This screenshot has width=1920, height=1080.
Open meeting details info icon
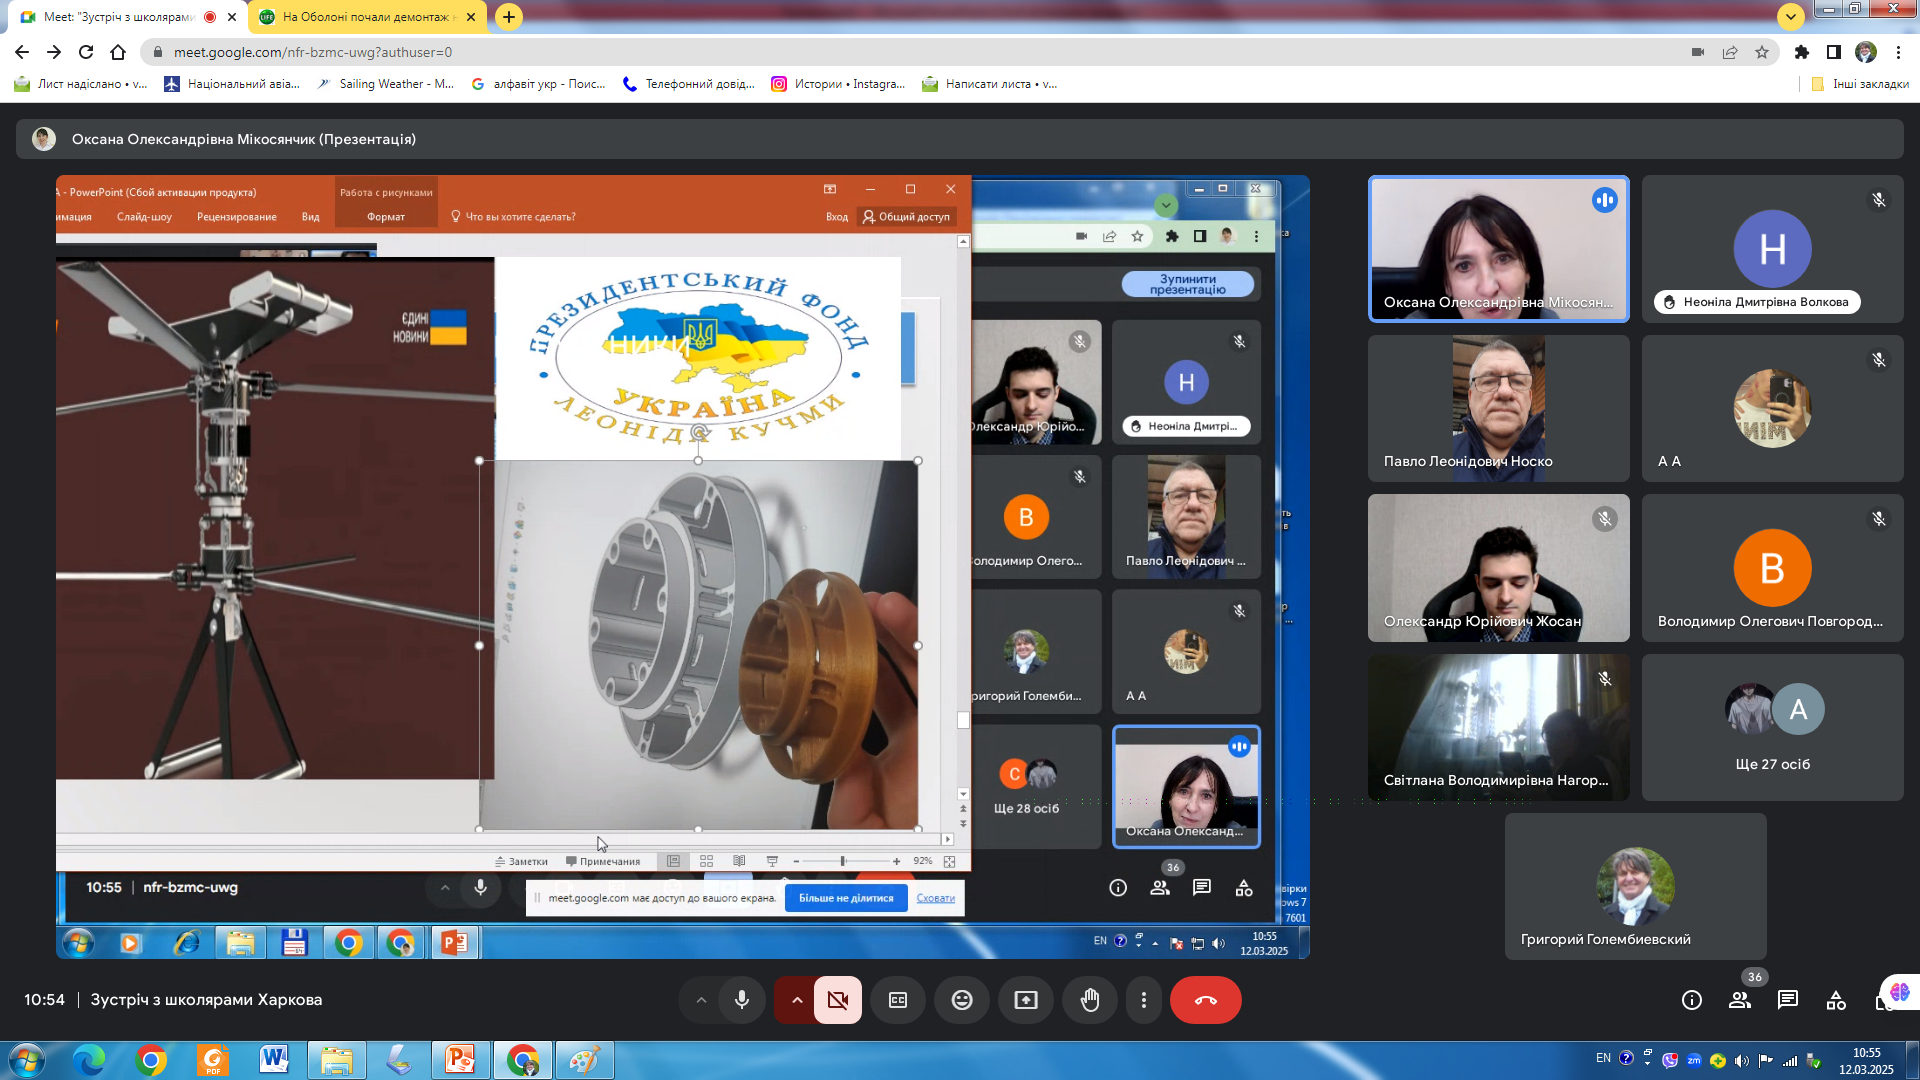[x=1691, y=1000]
